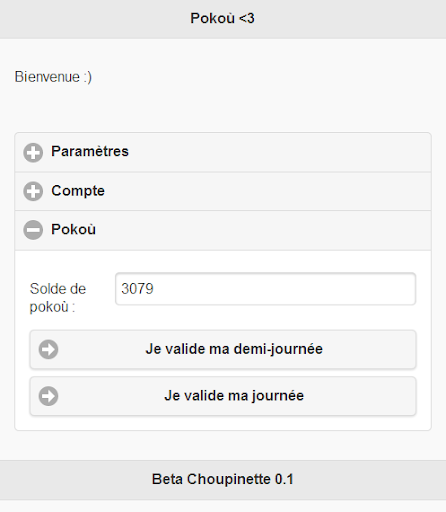Click the value 3079 in balance field
This screenshot has height=512, width=446.
tap(137, 289)
